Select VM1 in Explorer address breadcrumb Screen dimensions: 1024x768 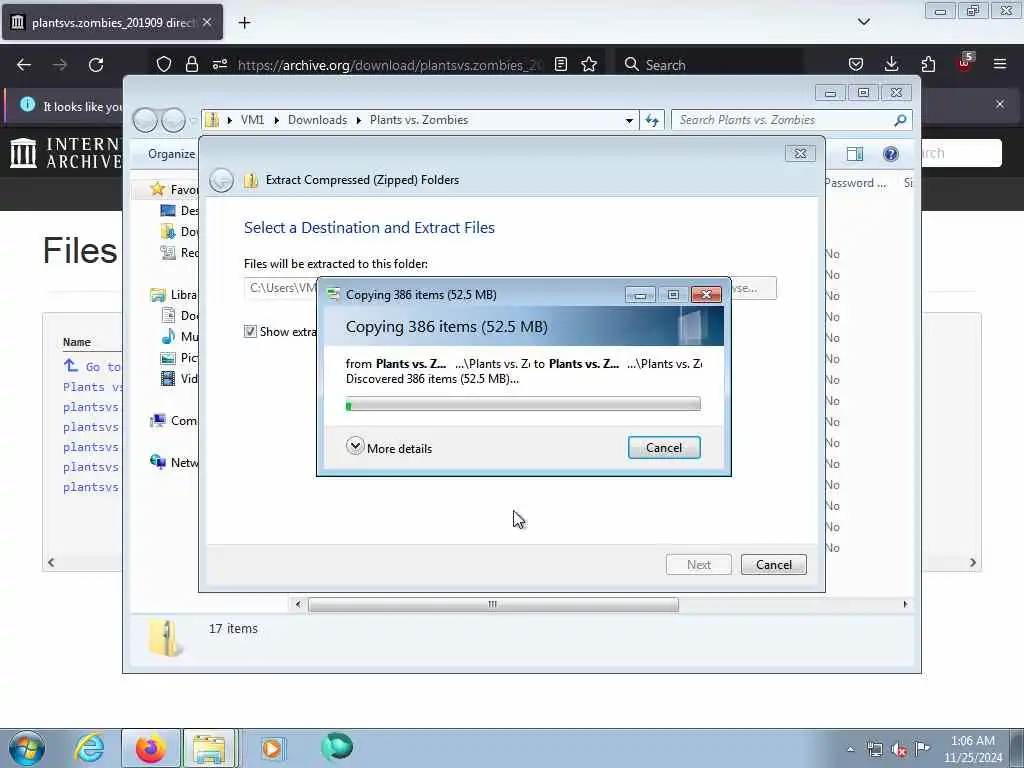tap(252, 120)
